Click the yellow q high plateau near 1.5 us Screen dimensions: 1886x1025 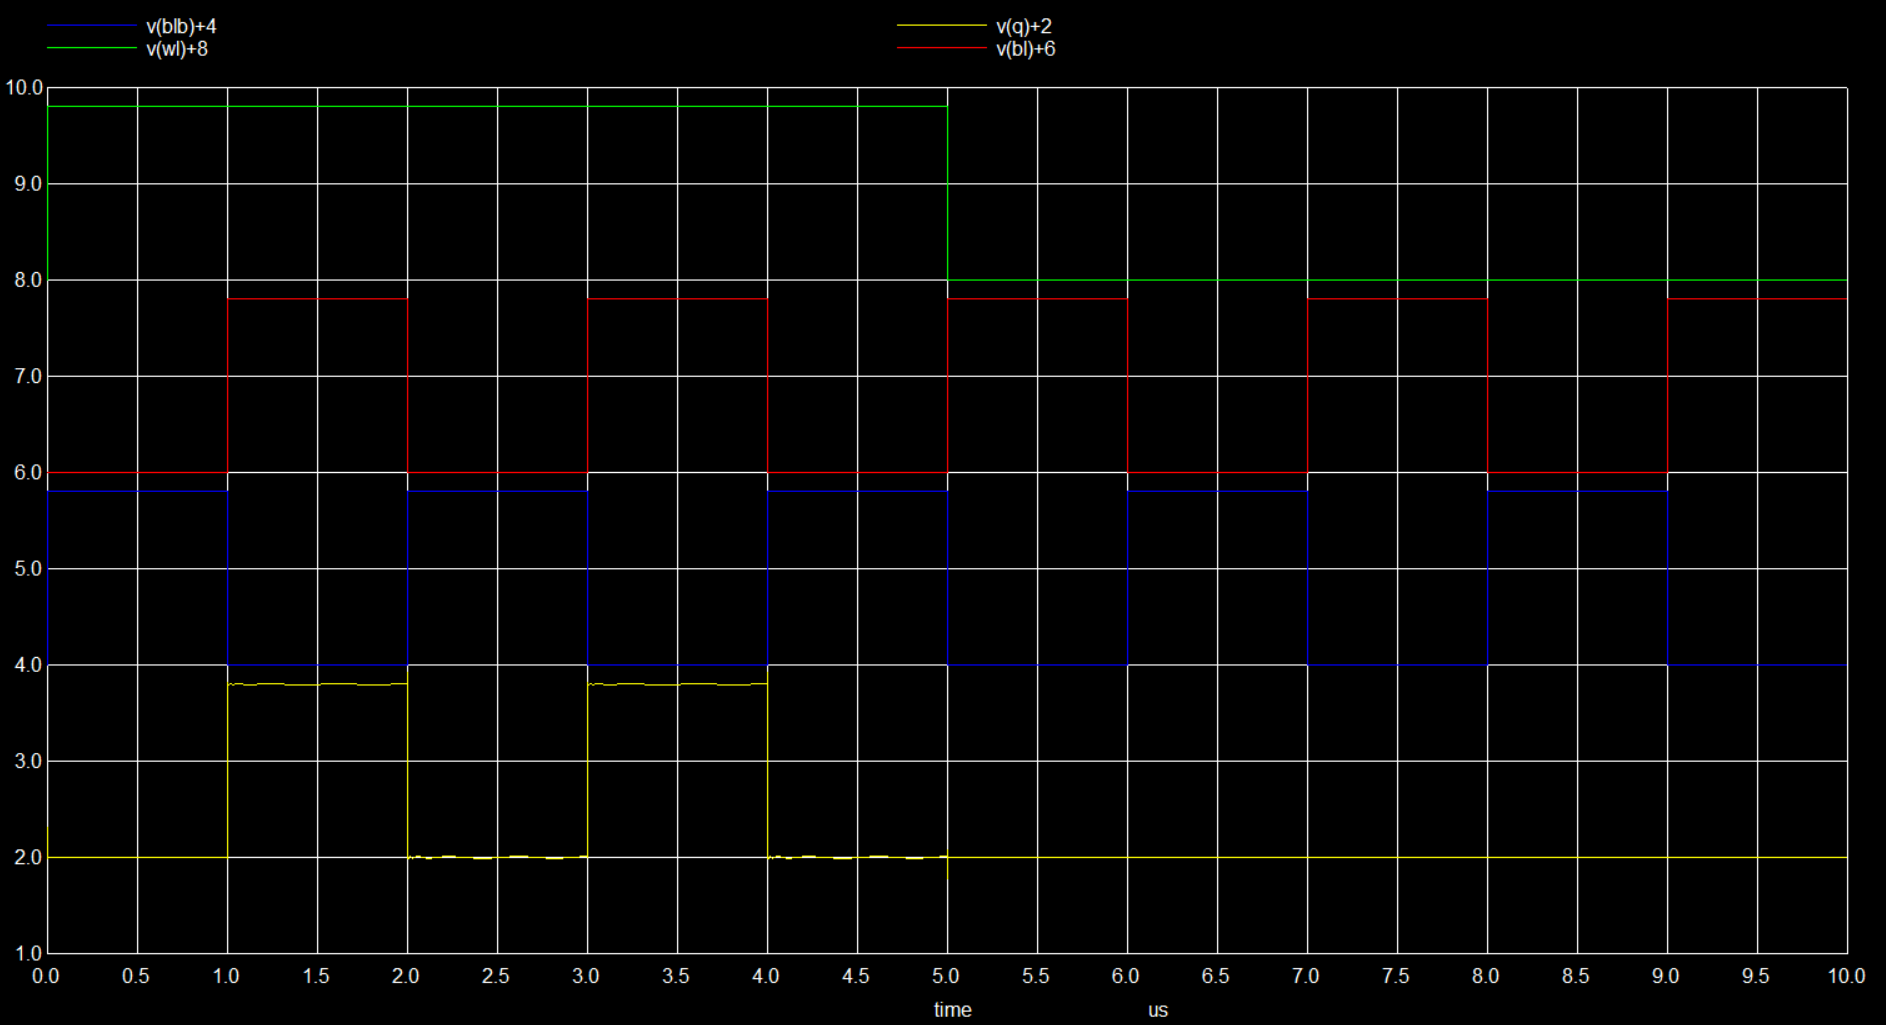(x=317, y=684)
